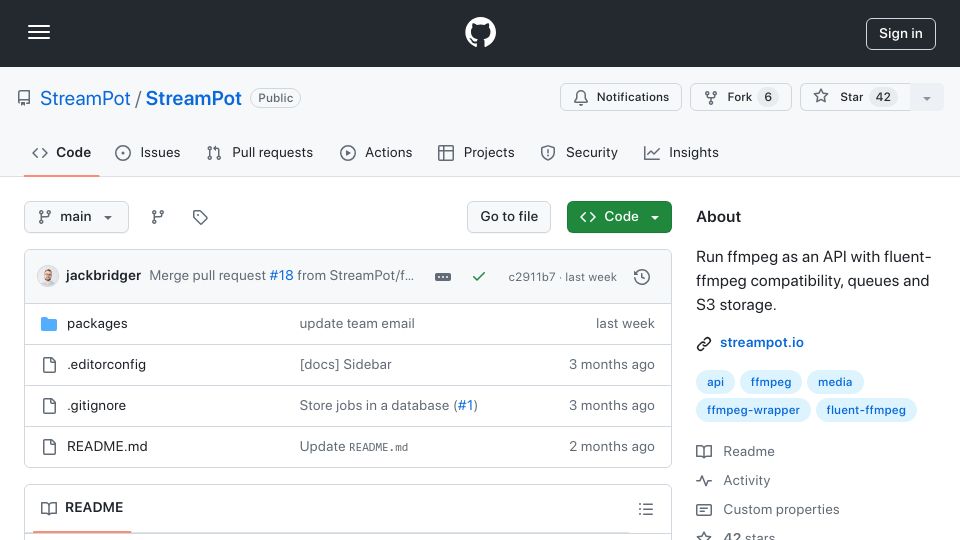Select the media topic tag
960x540 pixels.
pyautogui.click(x=835, y=382)
